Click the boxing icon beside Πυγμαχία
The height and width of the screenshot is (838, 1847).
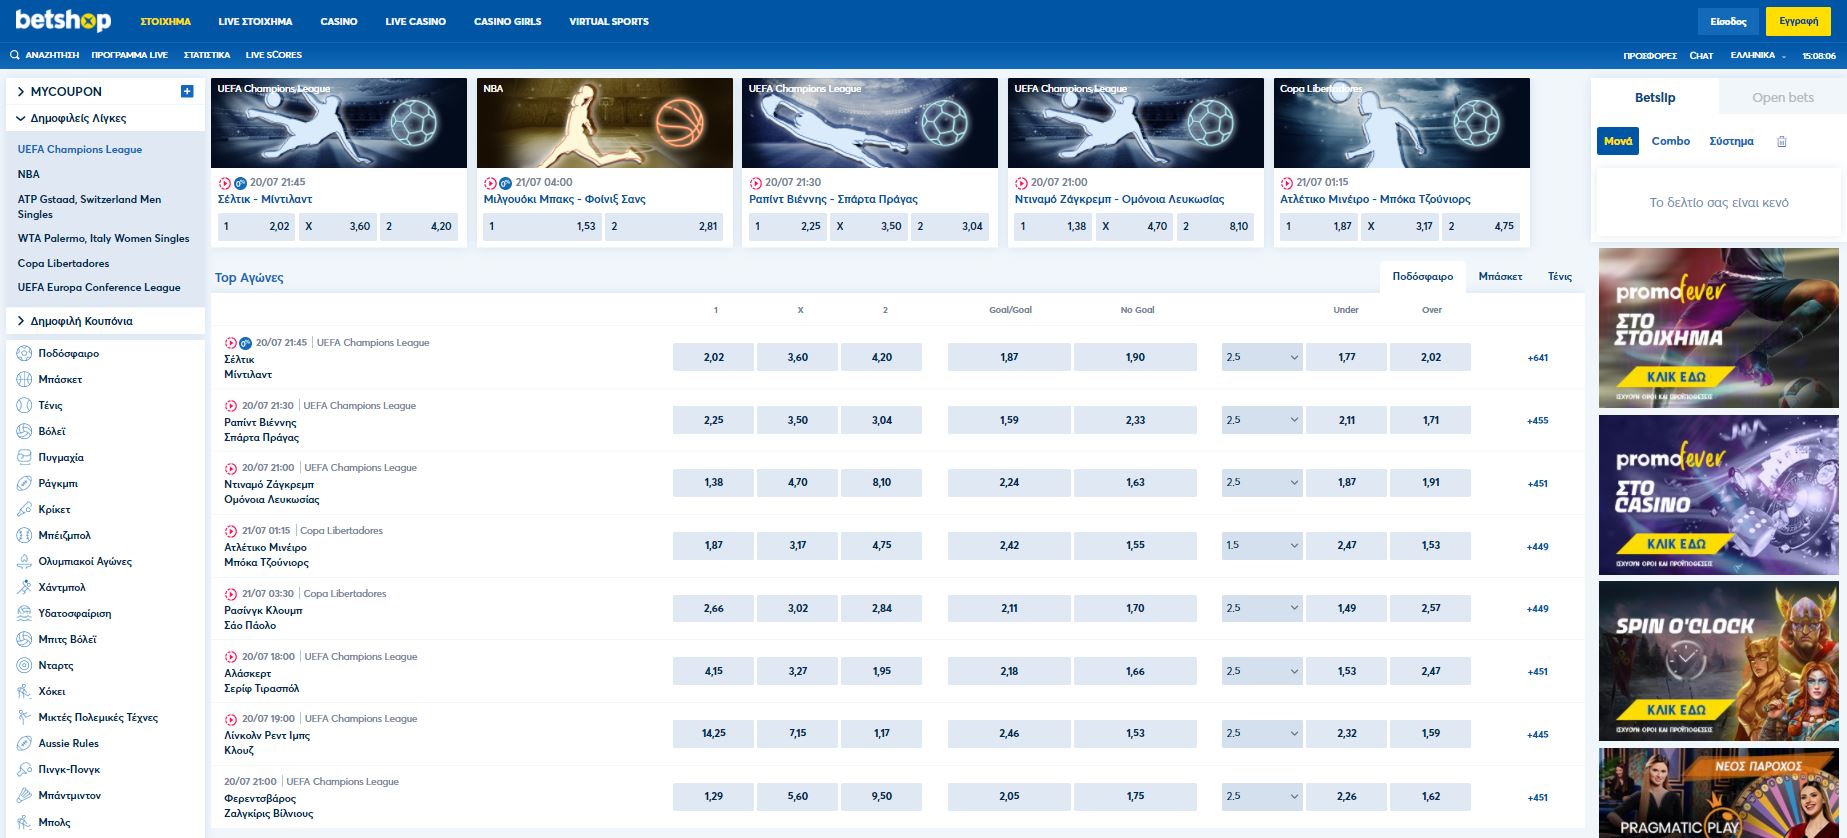tap(25, 457)
